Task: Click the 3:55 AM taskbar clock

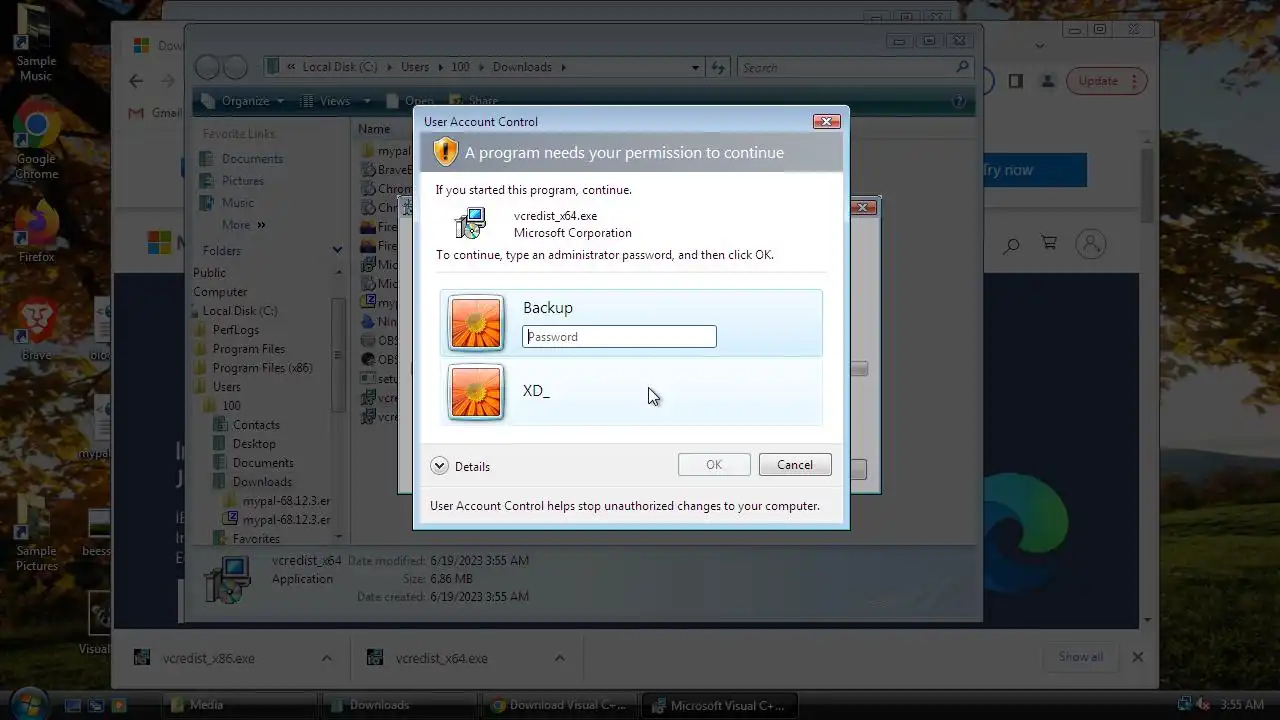Action: 1242,705
